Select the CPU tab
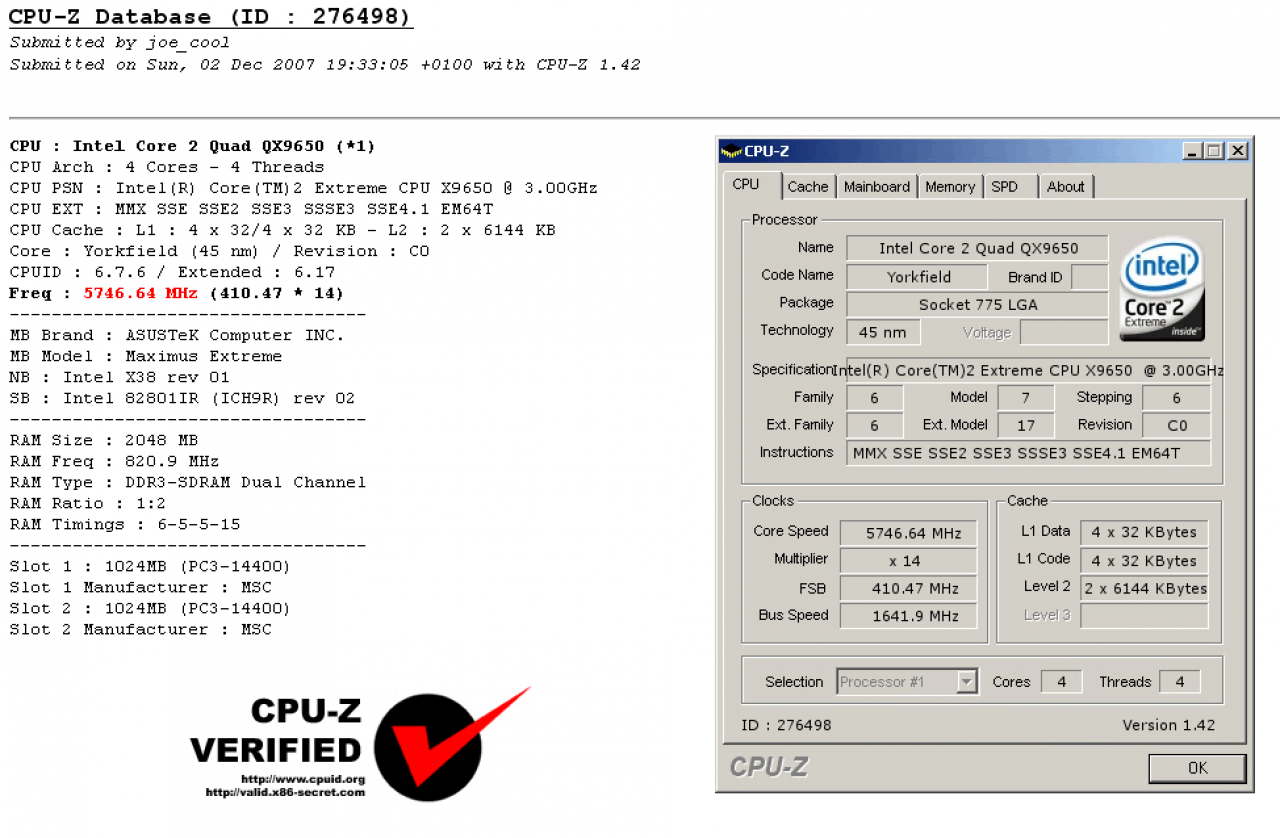This screenshot has height=838, width=1280. click(x=746, y=185)
